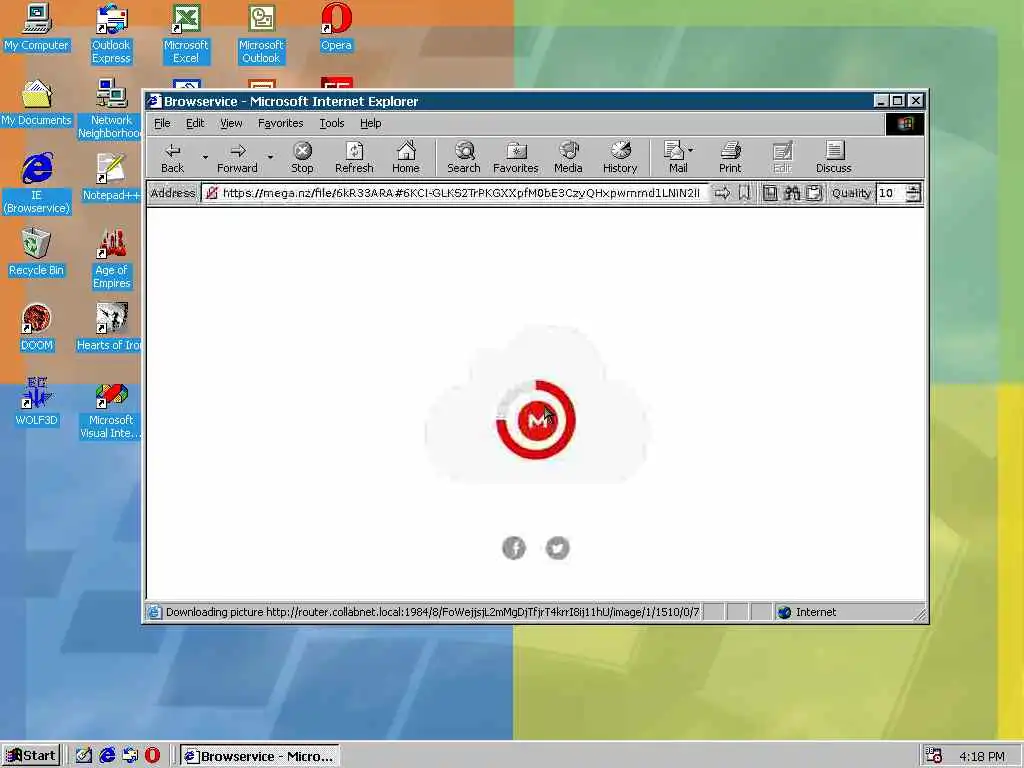Show the browsing History pane

620,157
